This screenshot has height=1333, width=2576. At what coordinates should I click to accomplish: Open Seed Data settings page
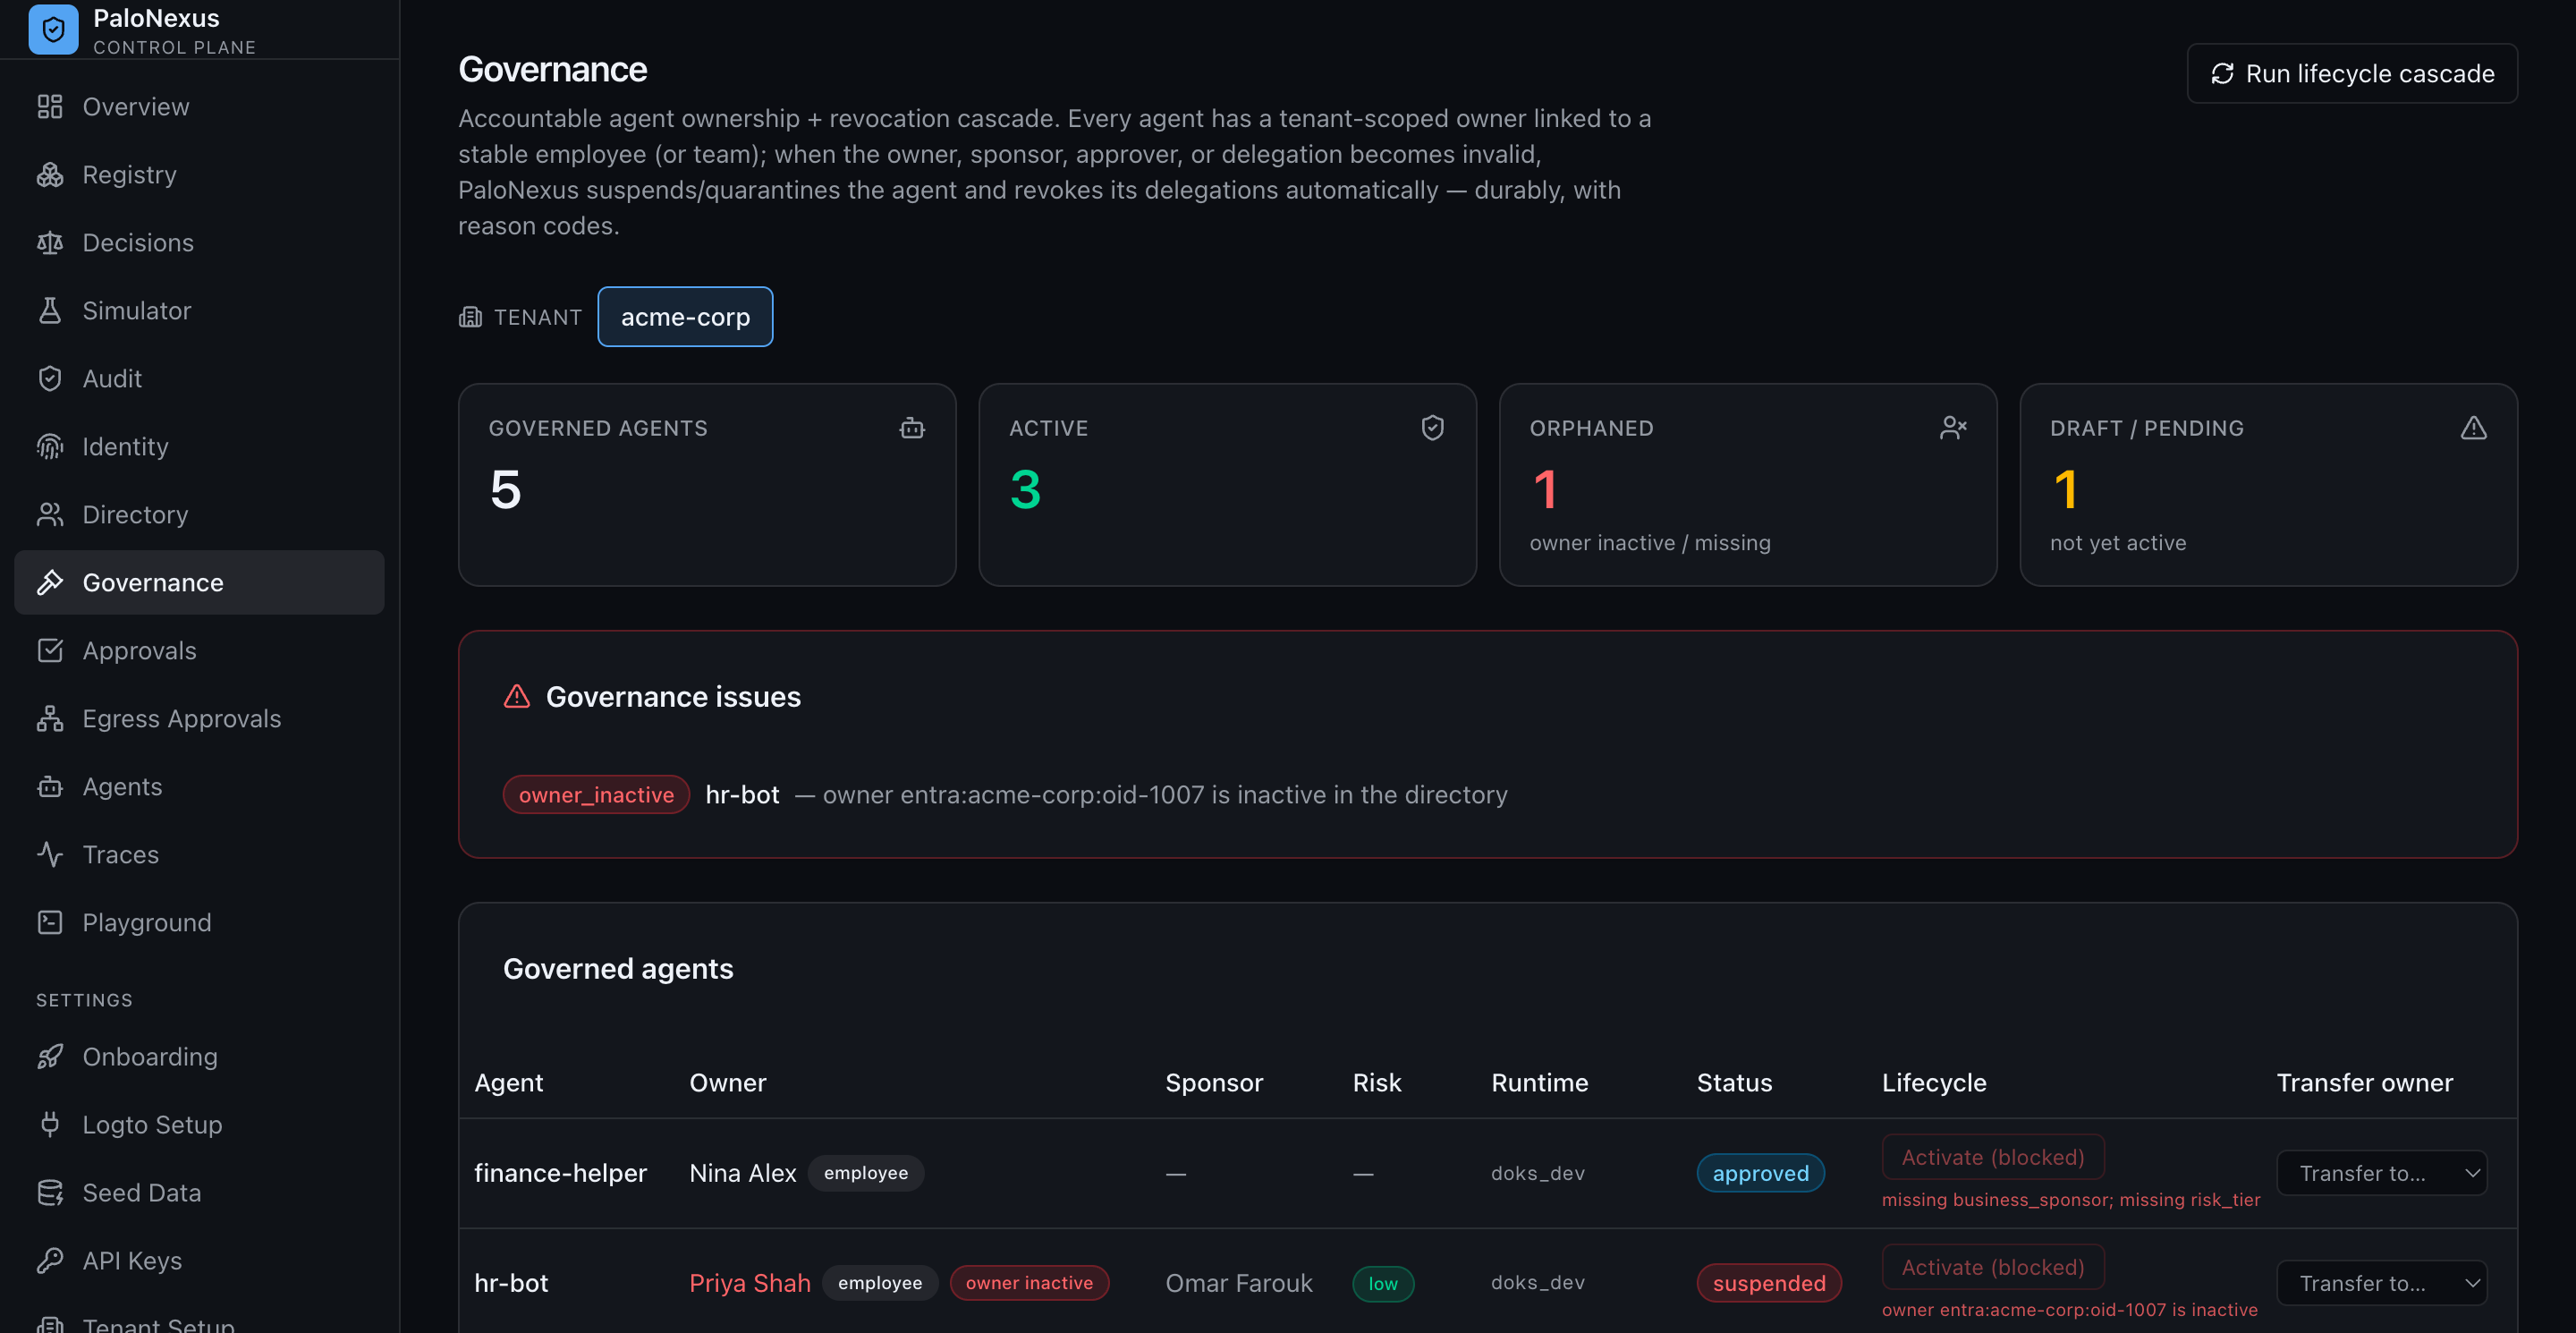pyautogui.click(x=199, y=1192)
